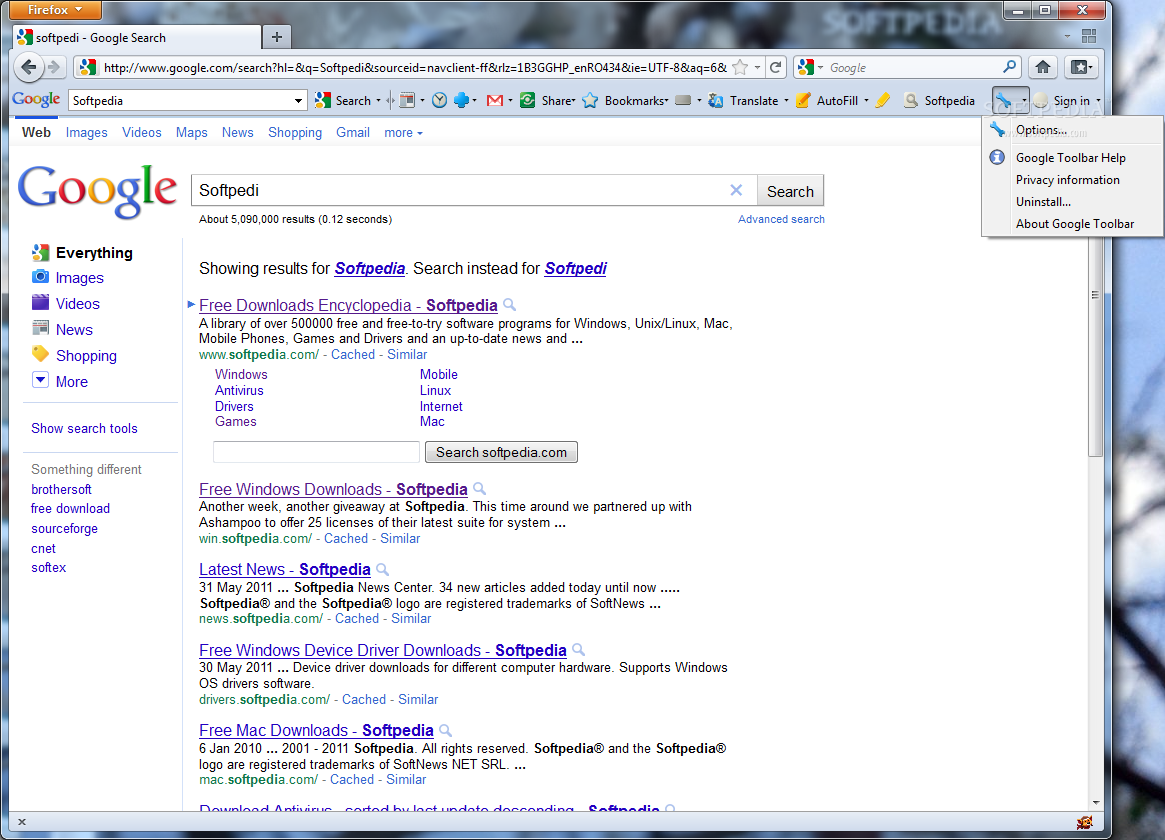The width and height of the screenshot is (1165, 840).
Task: Click the sourceforge related search
Action: pos(64,529)
